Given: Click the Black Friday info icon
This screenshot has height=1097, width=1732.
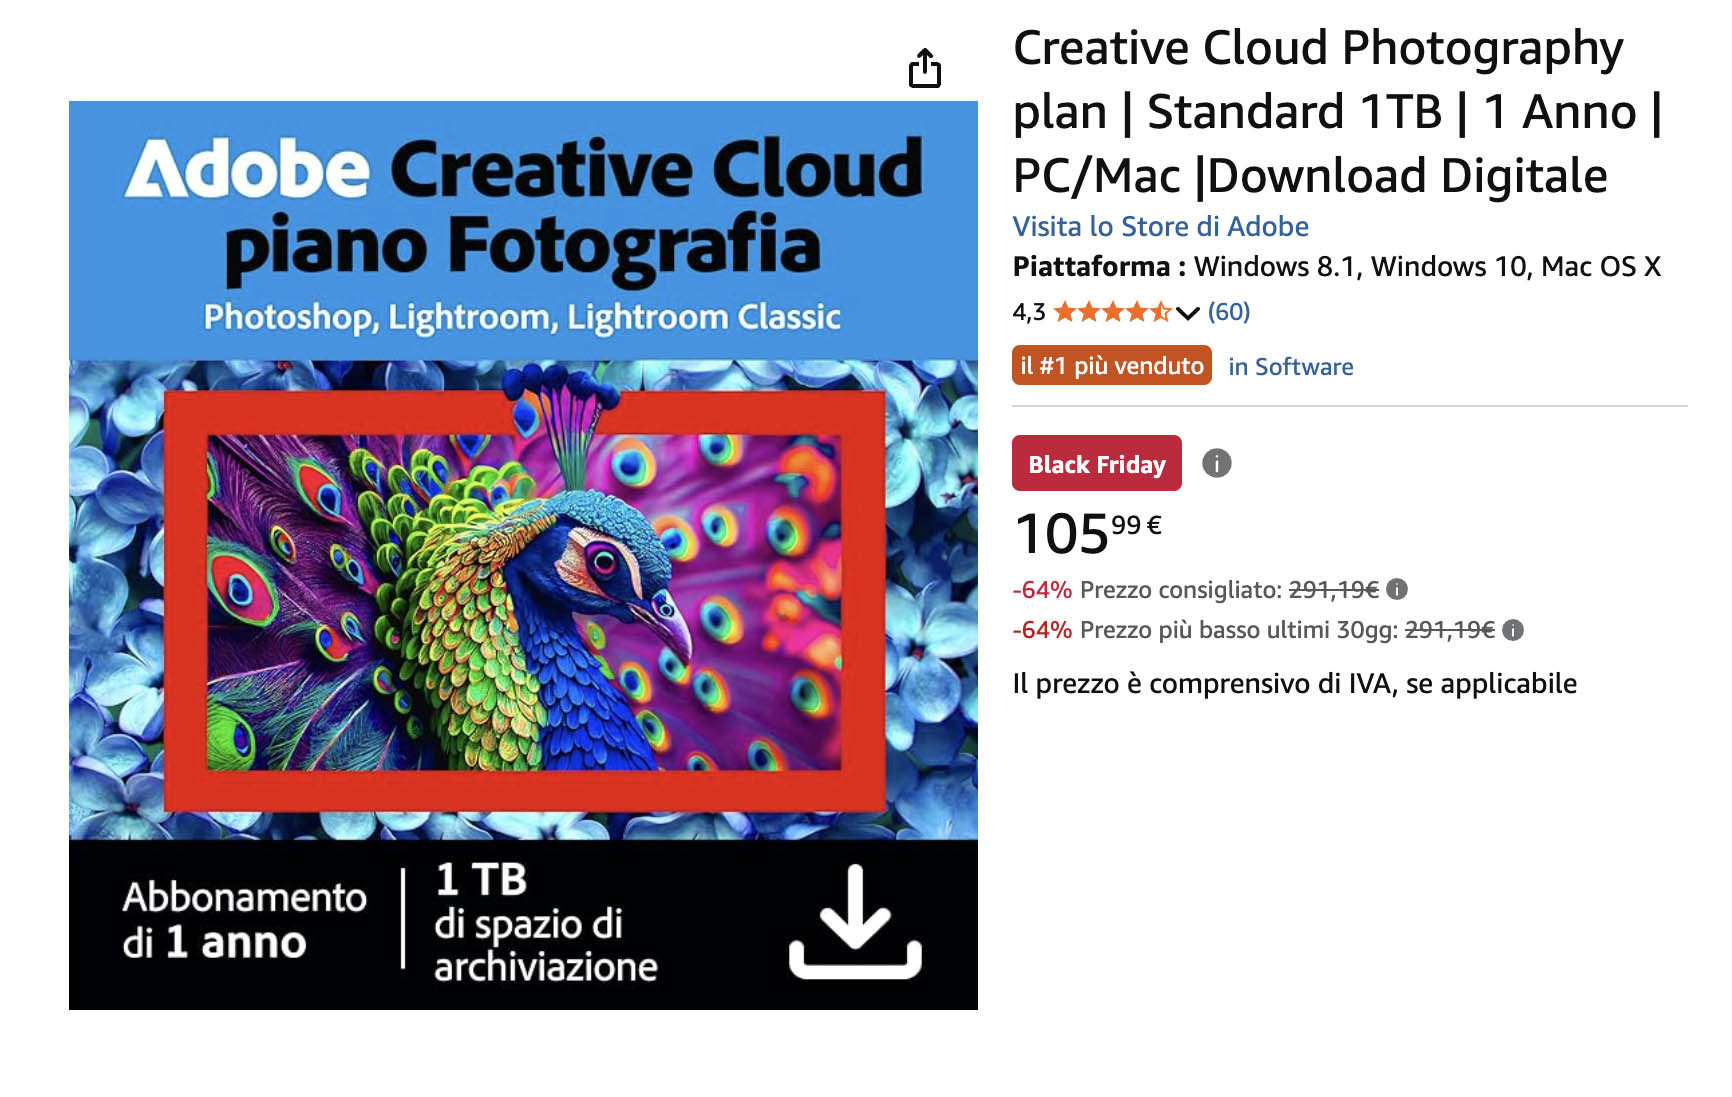Looking at the screenshot, I should pos(1216,463).
